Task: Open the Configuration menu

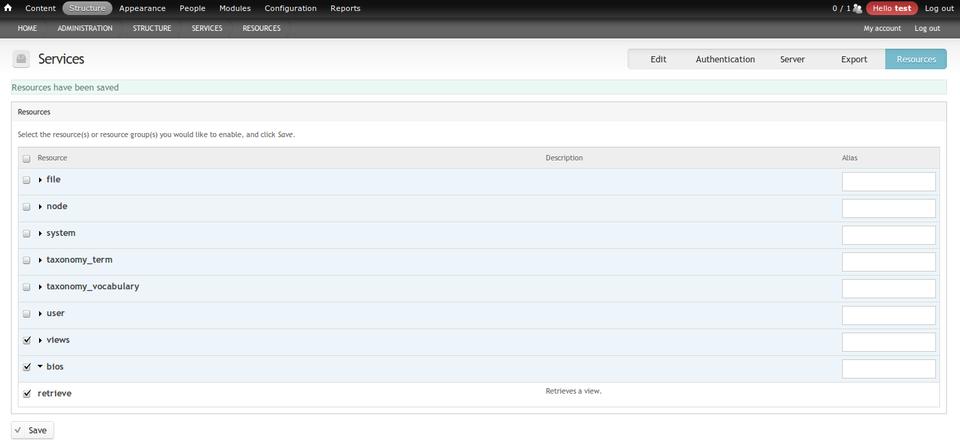Action: tap(290, 8)
